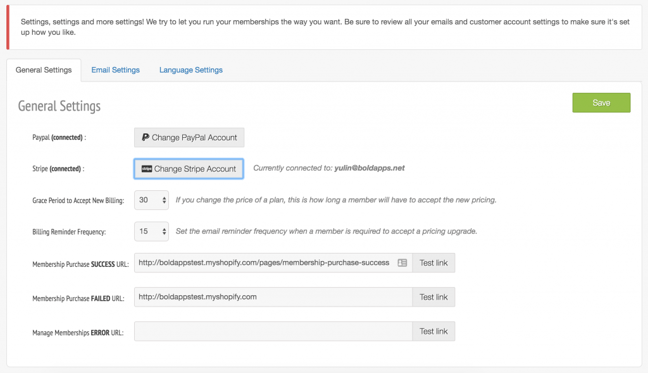Image resolution: width=648 pixels, height=373 pixels.
Task: Click the Stripe logo icon
Action: 147,169
